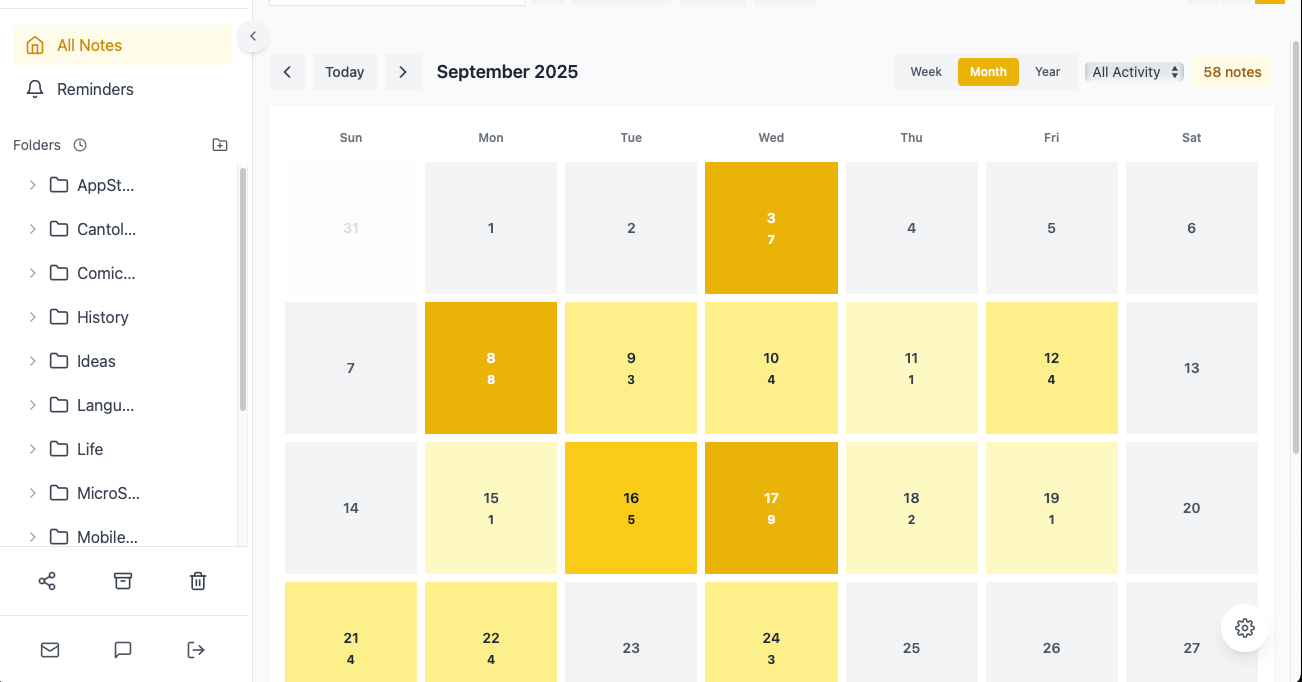Click the mail envelope icon
The image size is (1302, 682).
coord(50,650)
